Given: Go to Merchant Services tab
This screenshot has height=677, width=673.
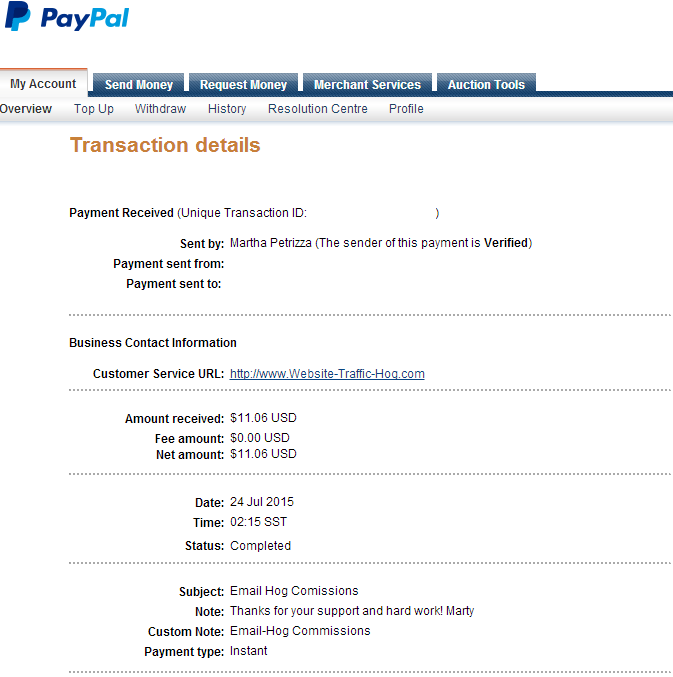Looking at the screenshot, I should click(x=367, y=84).
